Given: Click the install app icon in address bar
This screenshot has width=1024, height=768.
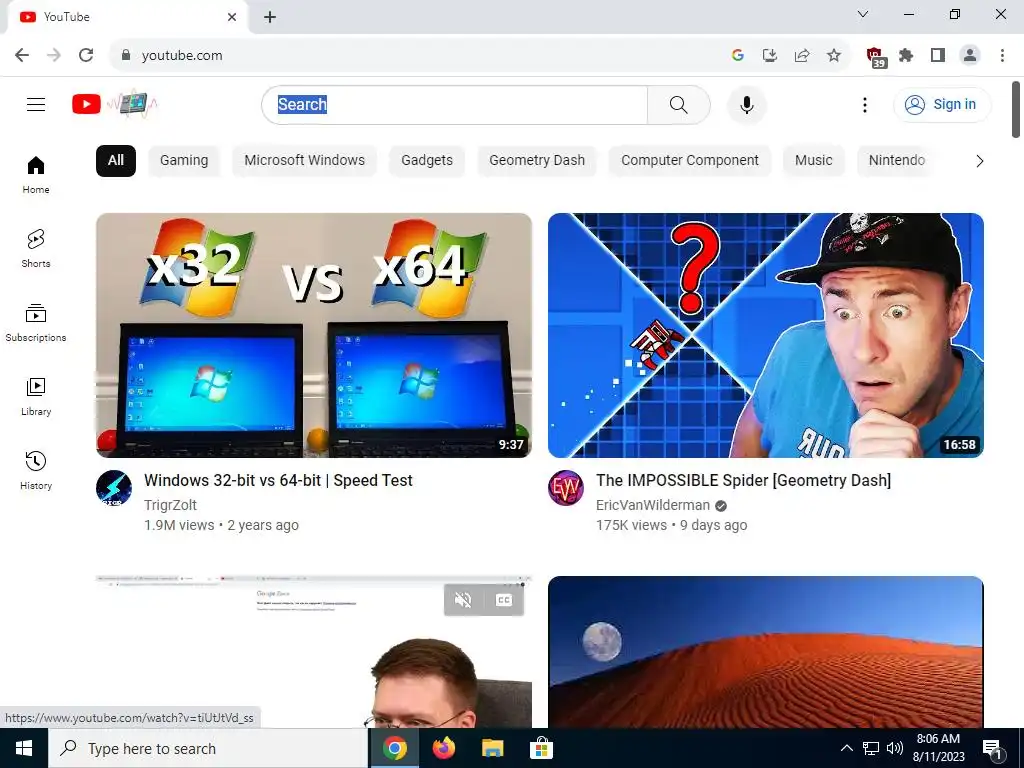Looking at the screenshot, I should pyautogui.click(x=770, y=56).
